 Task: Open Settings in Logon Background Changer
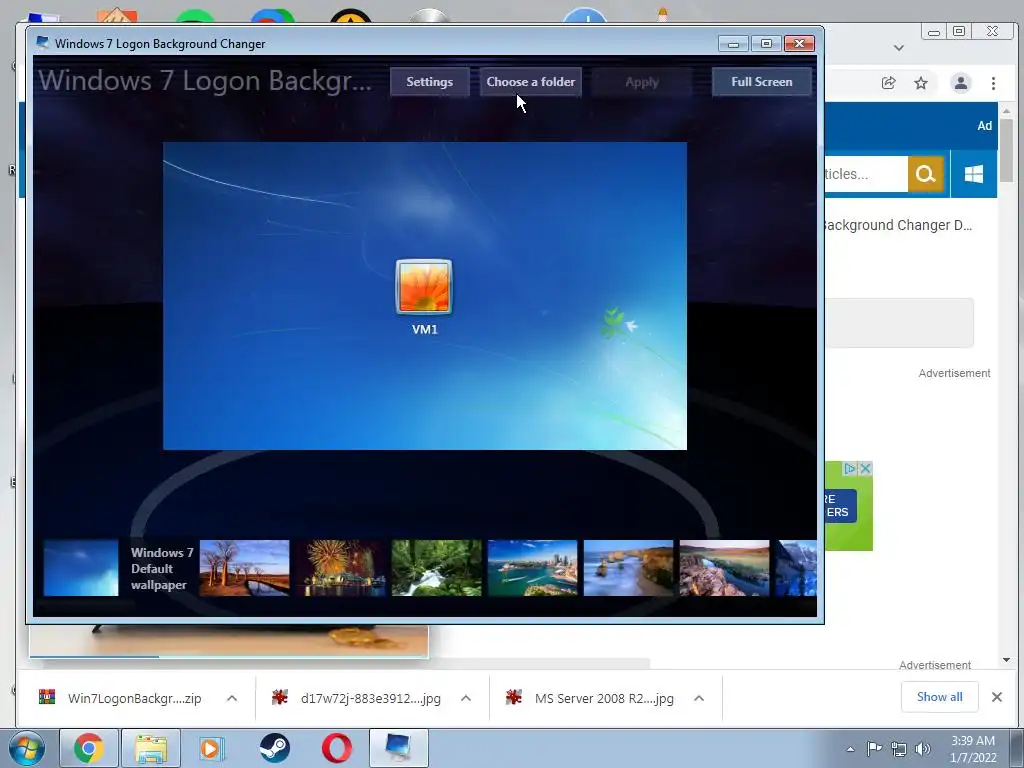(x=429, y=82)
